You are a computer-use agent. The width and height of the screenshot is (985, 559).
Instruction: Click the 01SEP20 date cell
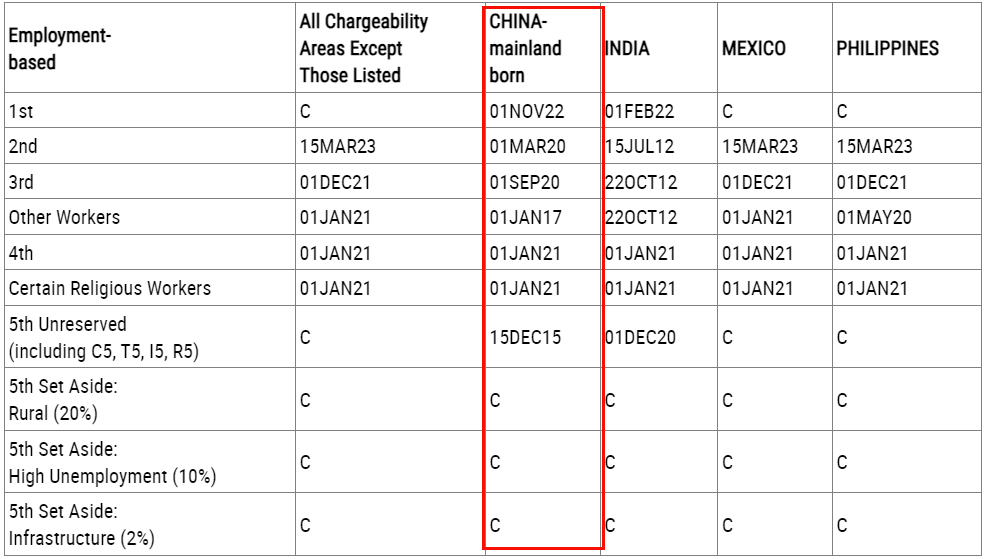(526, 182)
